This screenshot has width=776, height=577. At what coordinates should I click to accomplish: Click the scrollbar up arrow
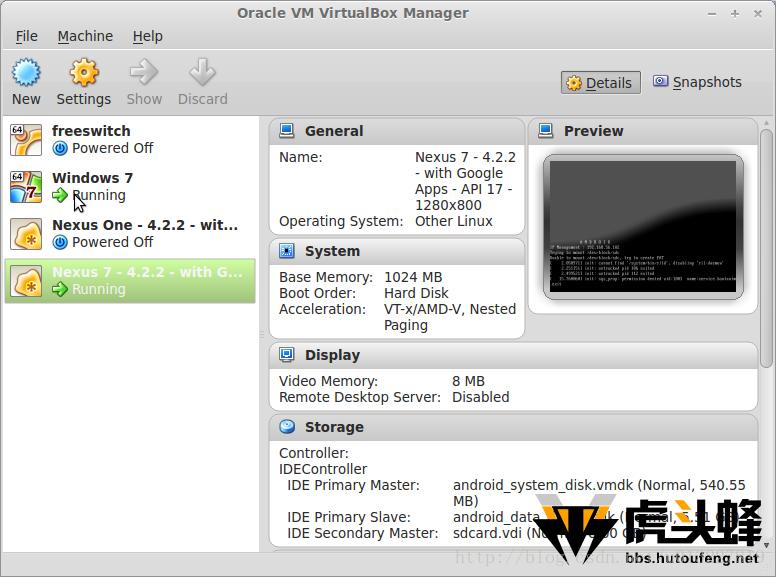point(766,123)
